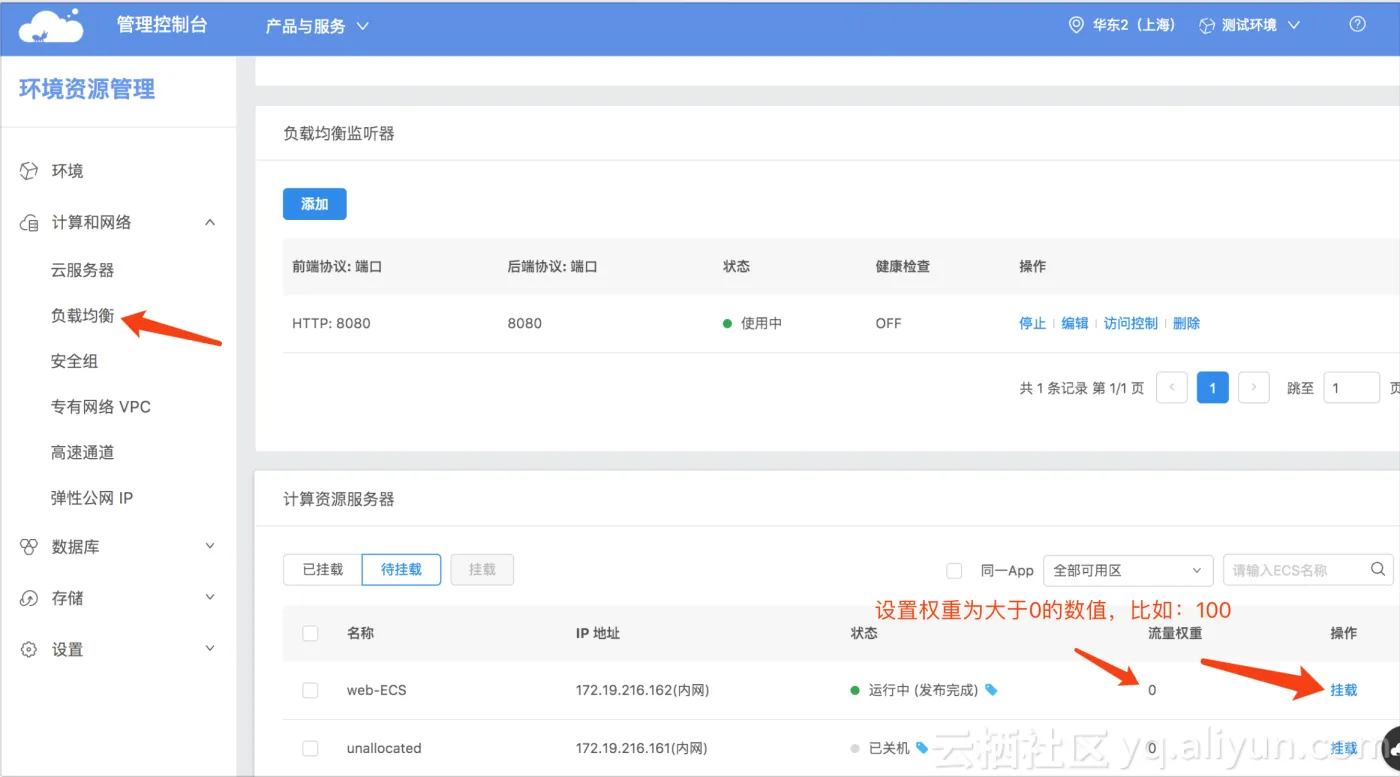Click 挂载 link on unallocated row
This screenshot has width=1400, height=777.
pyautogui.click(x=1344, y=748)
